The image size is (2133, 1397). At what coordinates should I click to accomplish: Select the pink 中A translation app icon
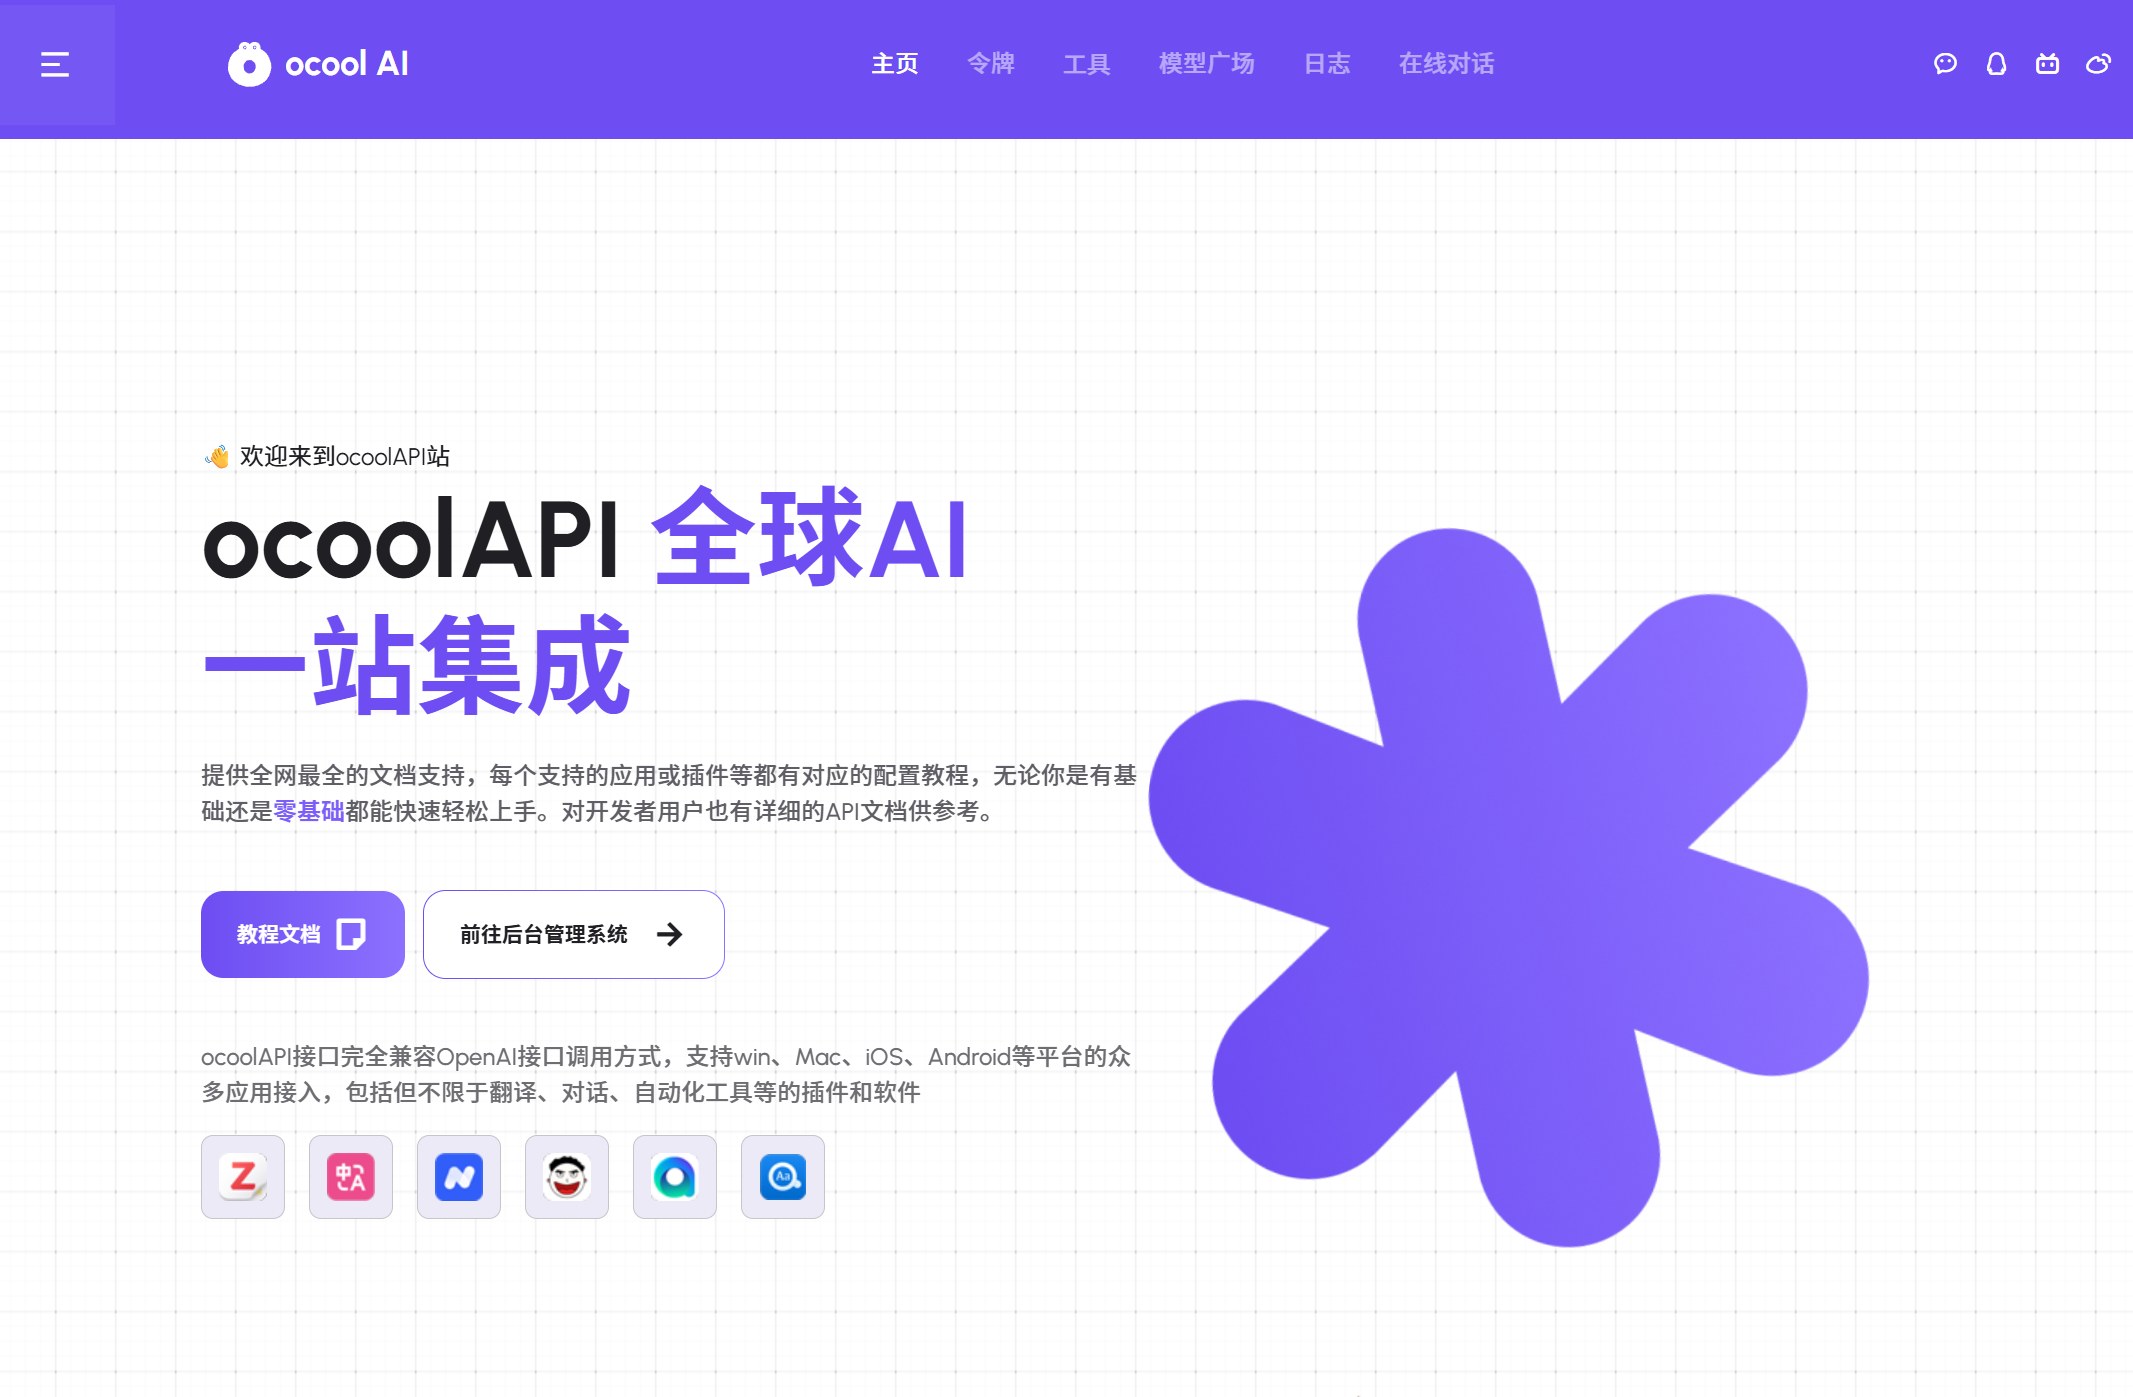point(351,1177)
